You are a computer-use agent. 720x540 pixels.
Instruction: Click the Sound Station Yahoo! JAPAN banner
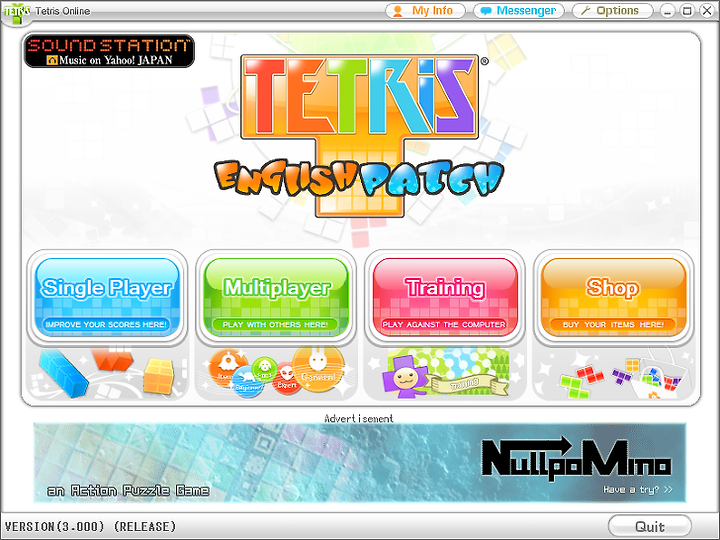point(109,51)
